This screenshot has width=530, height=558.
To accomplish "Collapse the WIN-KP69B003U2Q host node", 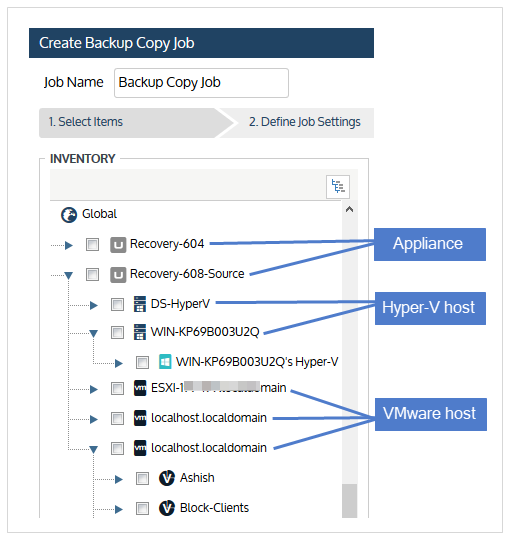I will [x=94, y=333].
